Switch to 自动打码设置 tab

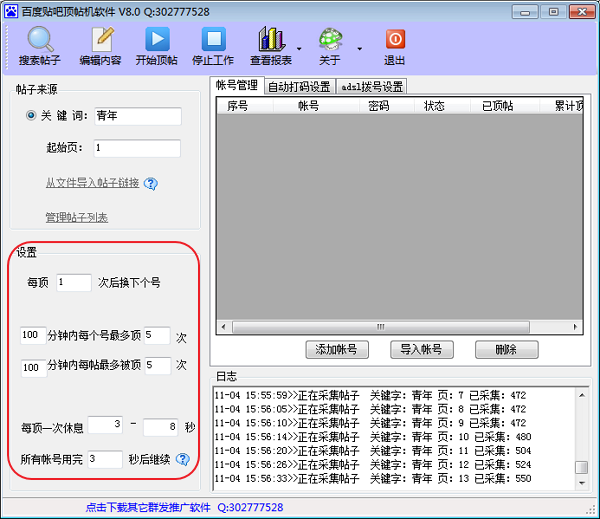tap(299, 87)
